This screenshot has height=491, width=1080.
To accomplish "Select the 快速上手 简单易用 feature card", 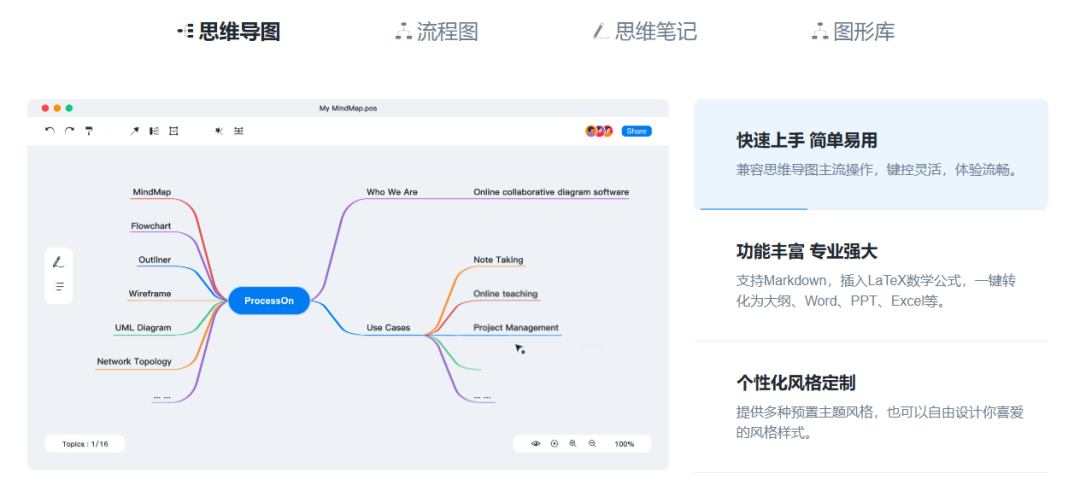I will pyautogui.click(x=870, y=154).
